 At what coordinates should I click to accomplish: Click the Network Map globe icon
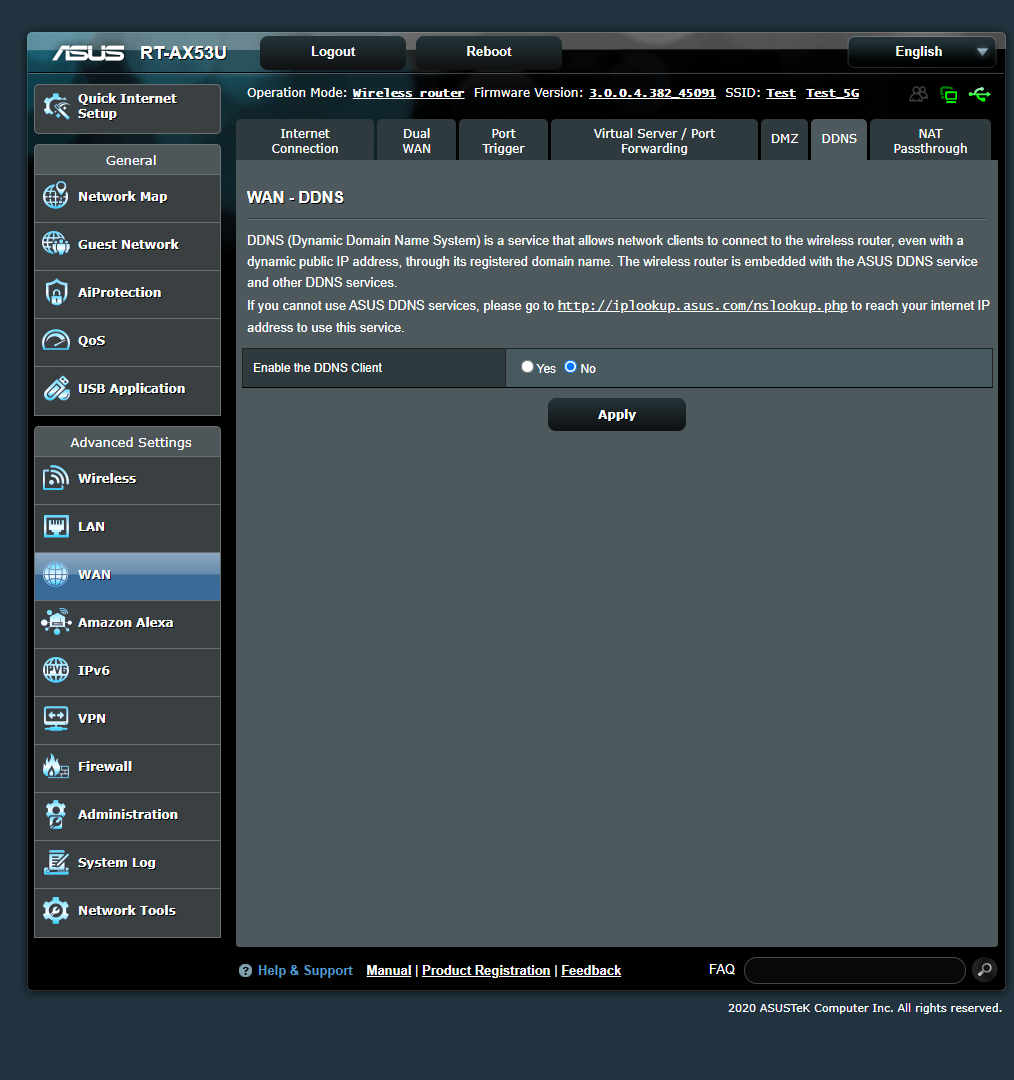tap(56, 196)
